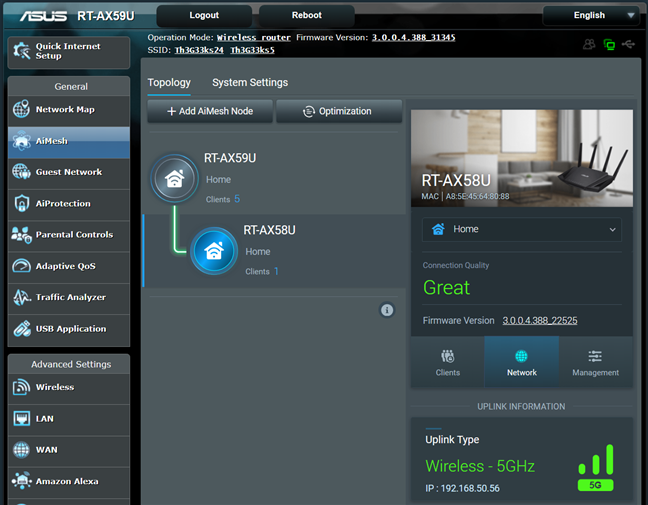The width and height of the screenshot is (648, 505).
Task: Click the topology info icon
Action: click(x=387, y=310)
